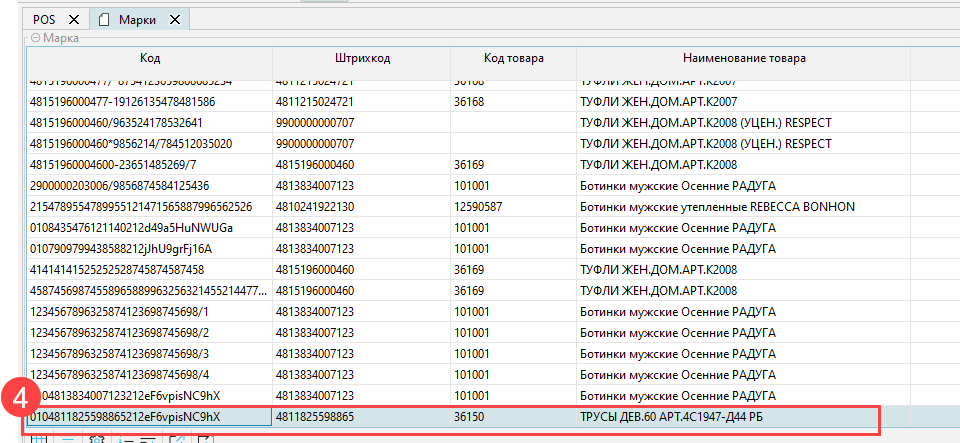Select the Ботинки мужские утепленные REBECCA BONHON row
The image size is (960, 443).
(716, 207)
